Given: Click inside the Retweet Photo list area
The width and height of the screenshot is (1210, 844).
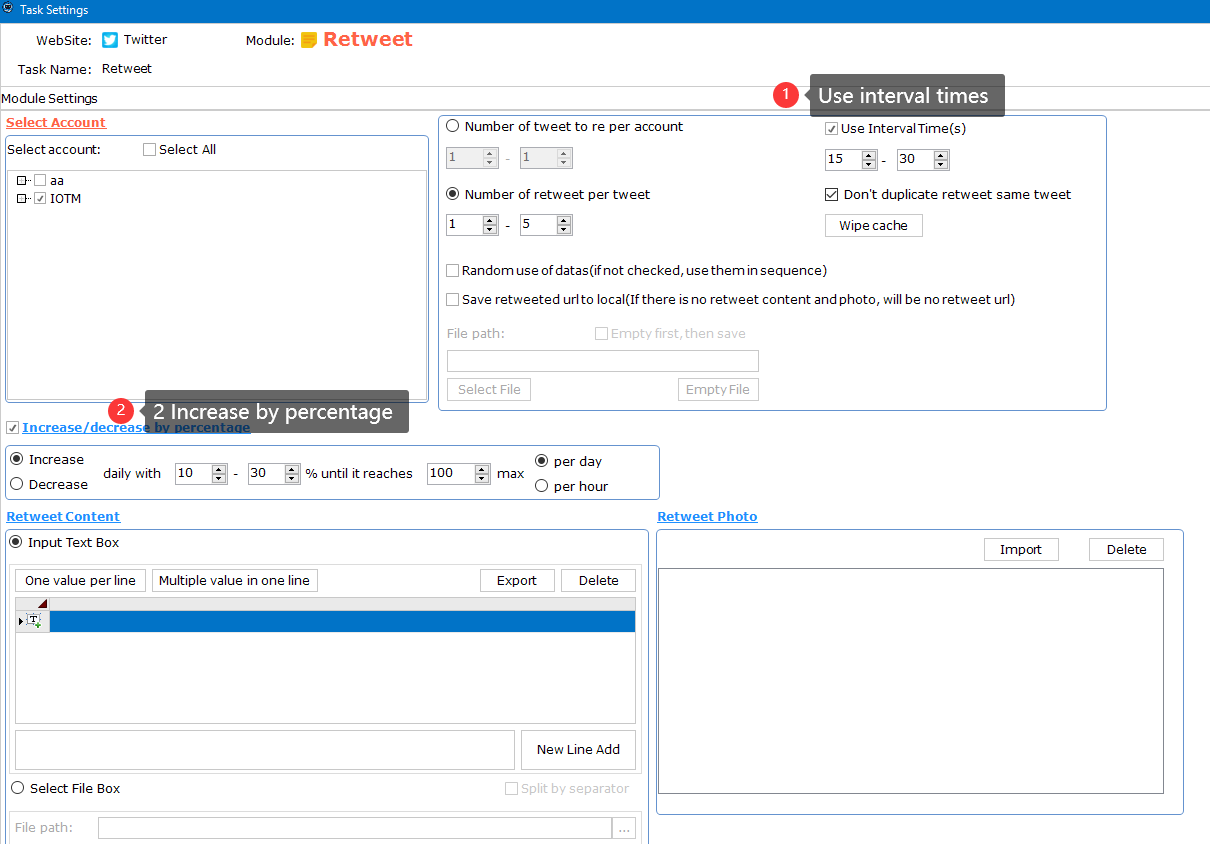Looking at the screenshot, I should [910, 681].
